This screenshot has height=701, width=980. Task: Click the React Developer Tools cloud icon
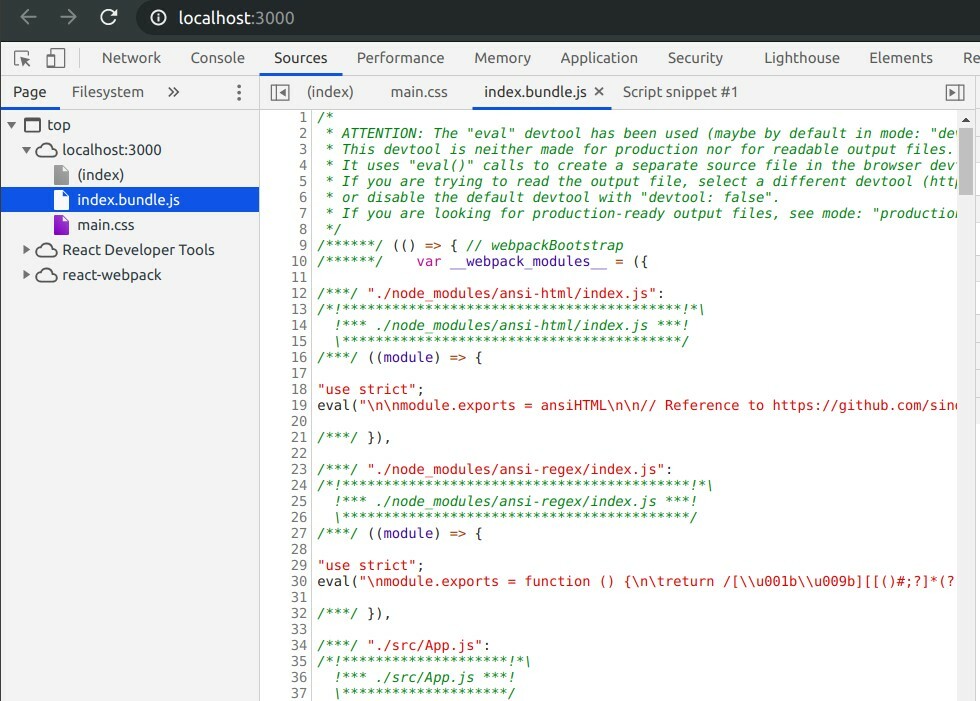pyautogui.click(x=46, y=250)
